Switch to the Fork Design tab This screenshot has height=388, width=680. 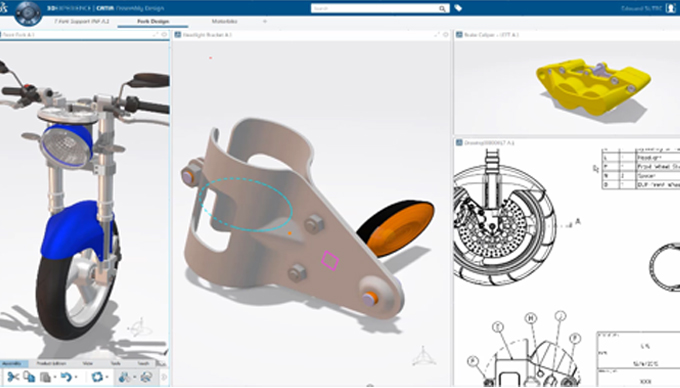(153, 21)
